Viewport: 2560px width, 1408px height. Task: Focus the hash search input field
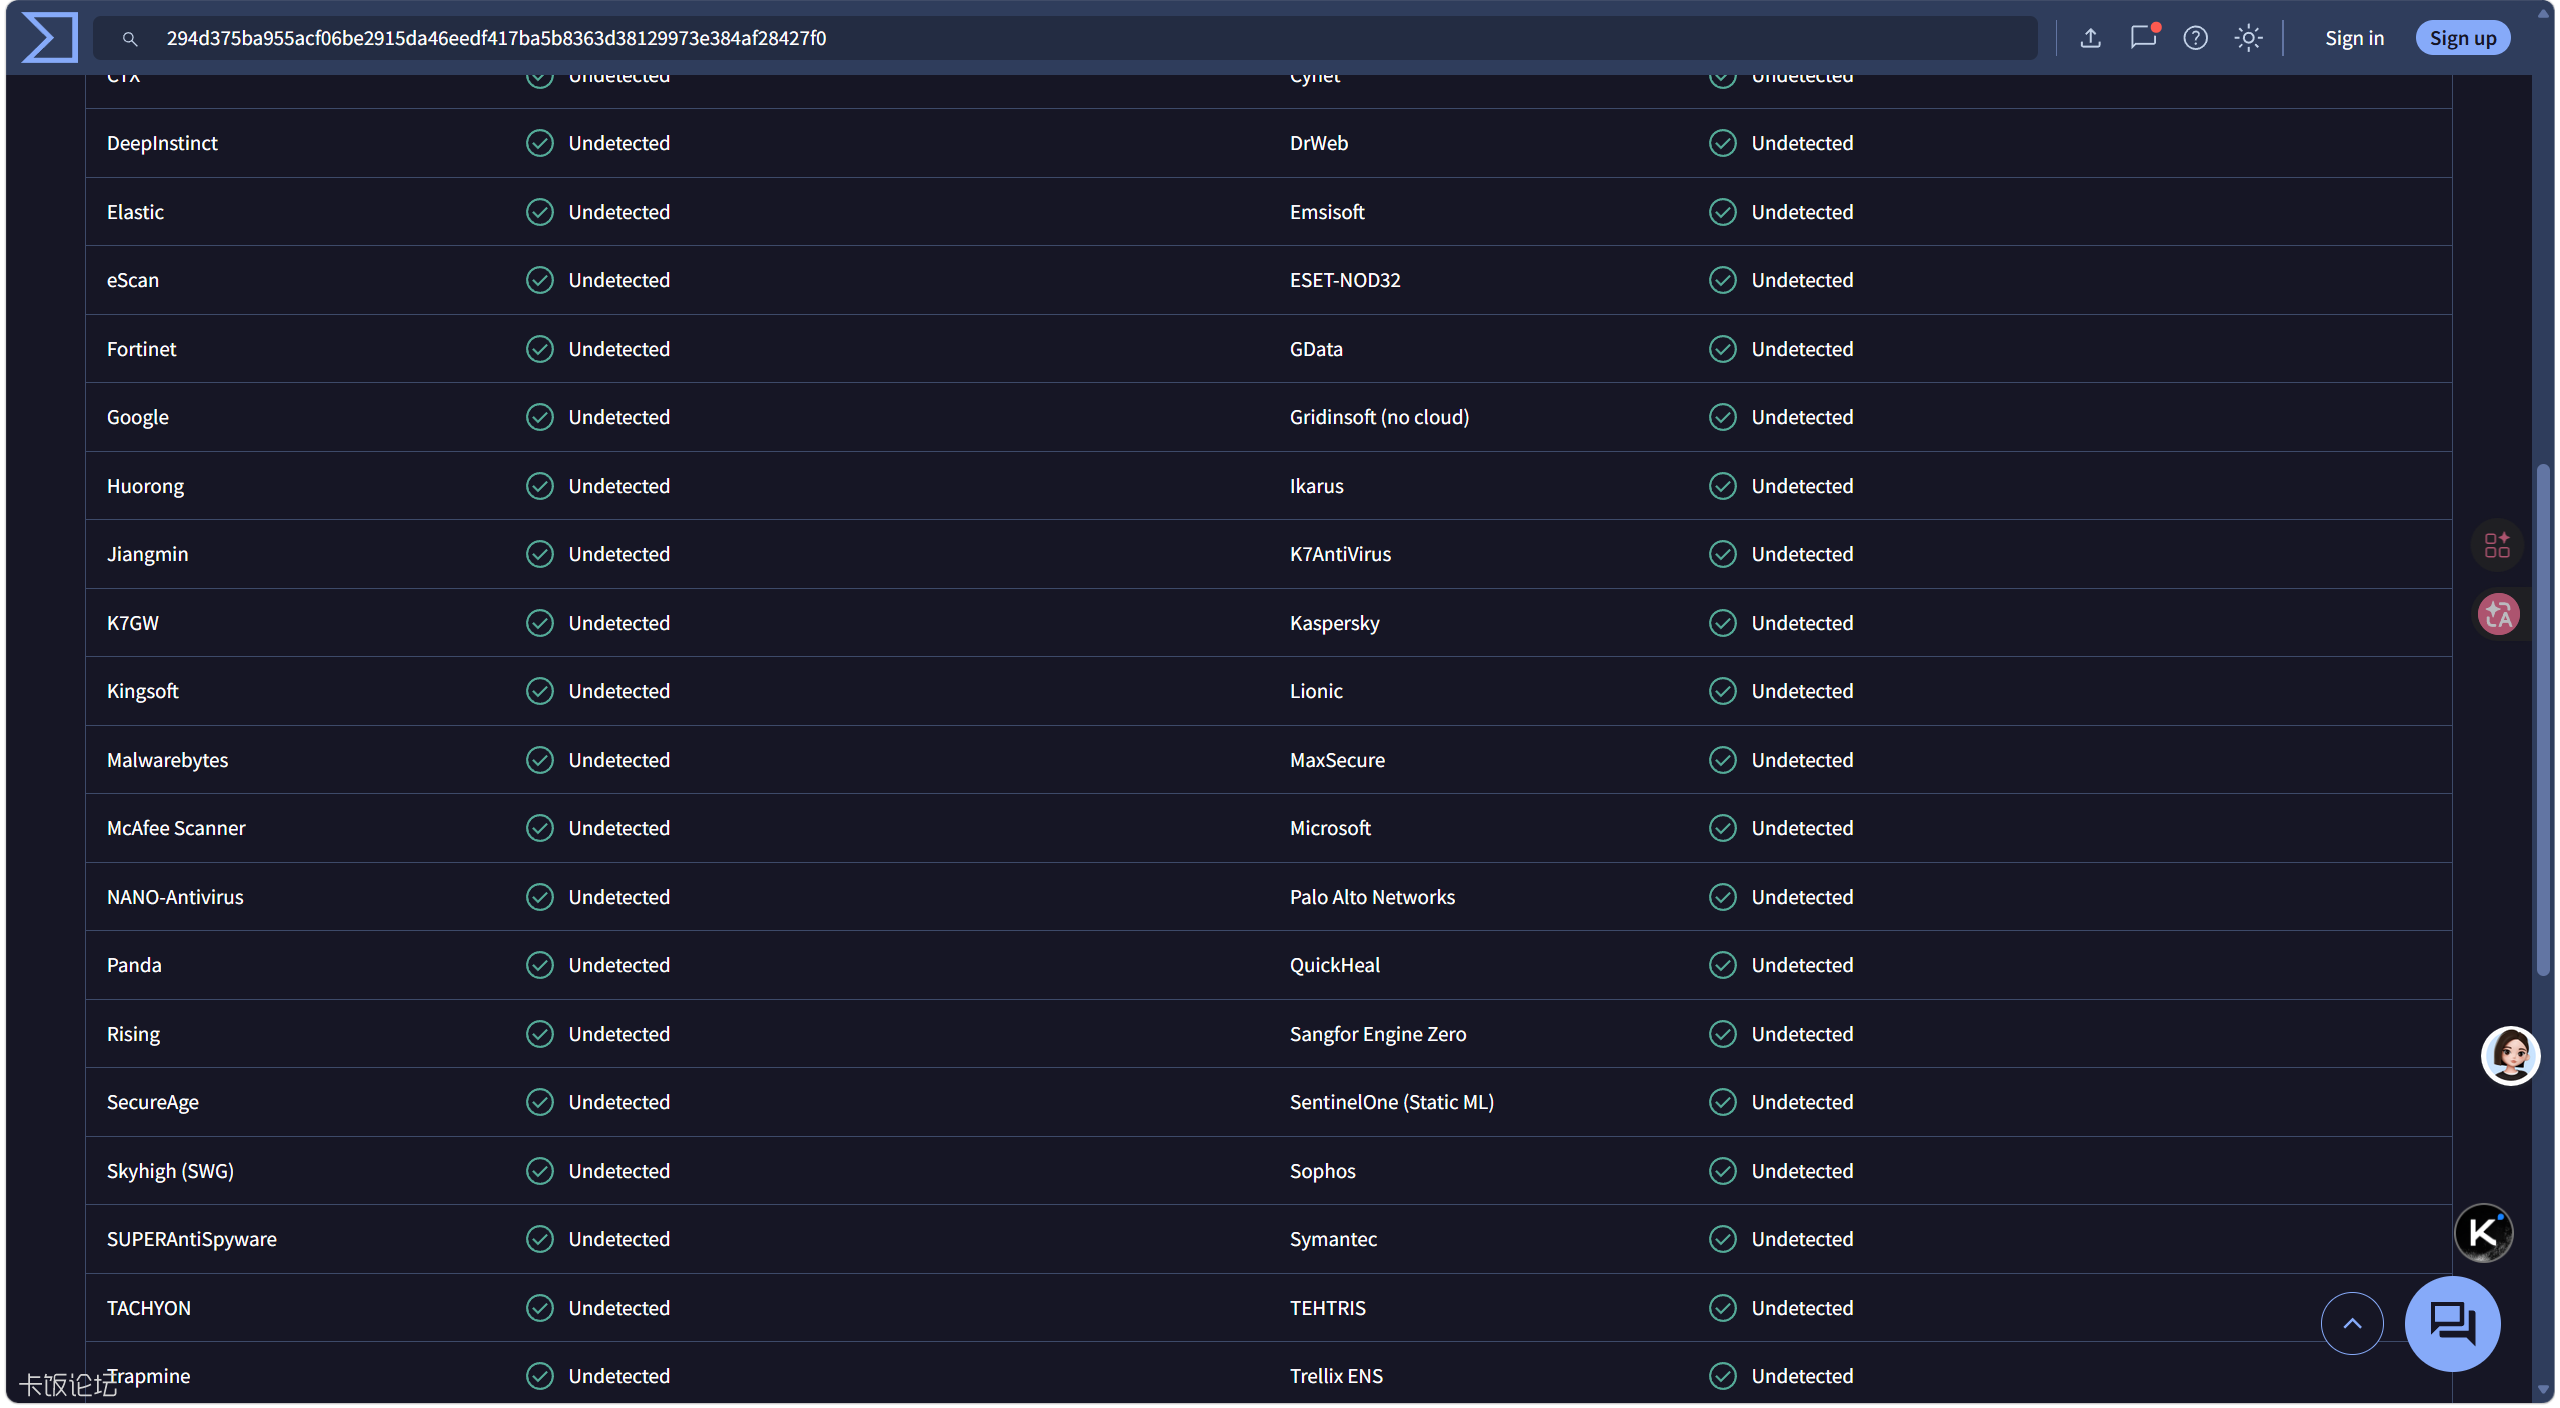click(x=1065, y=38)
